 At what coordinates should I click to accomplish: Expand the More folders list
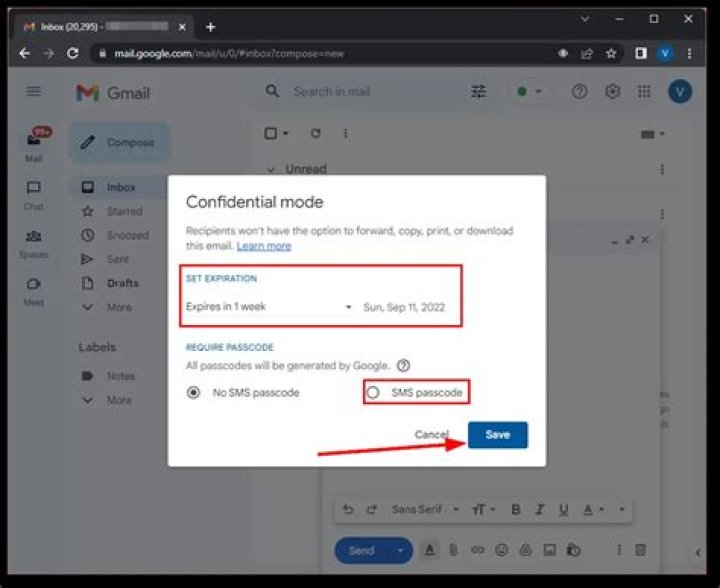[x=109, y=307]
